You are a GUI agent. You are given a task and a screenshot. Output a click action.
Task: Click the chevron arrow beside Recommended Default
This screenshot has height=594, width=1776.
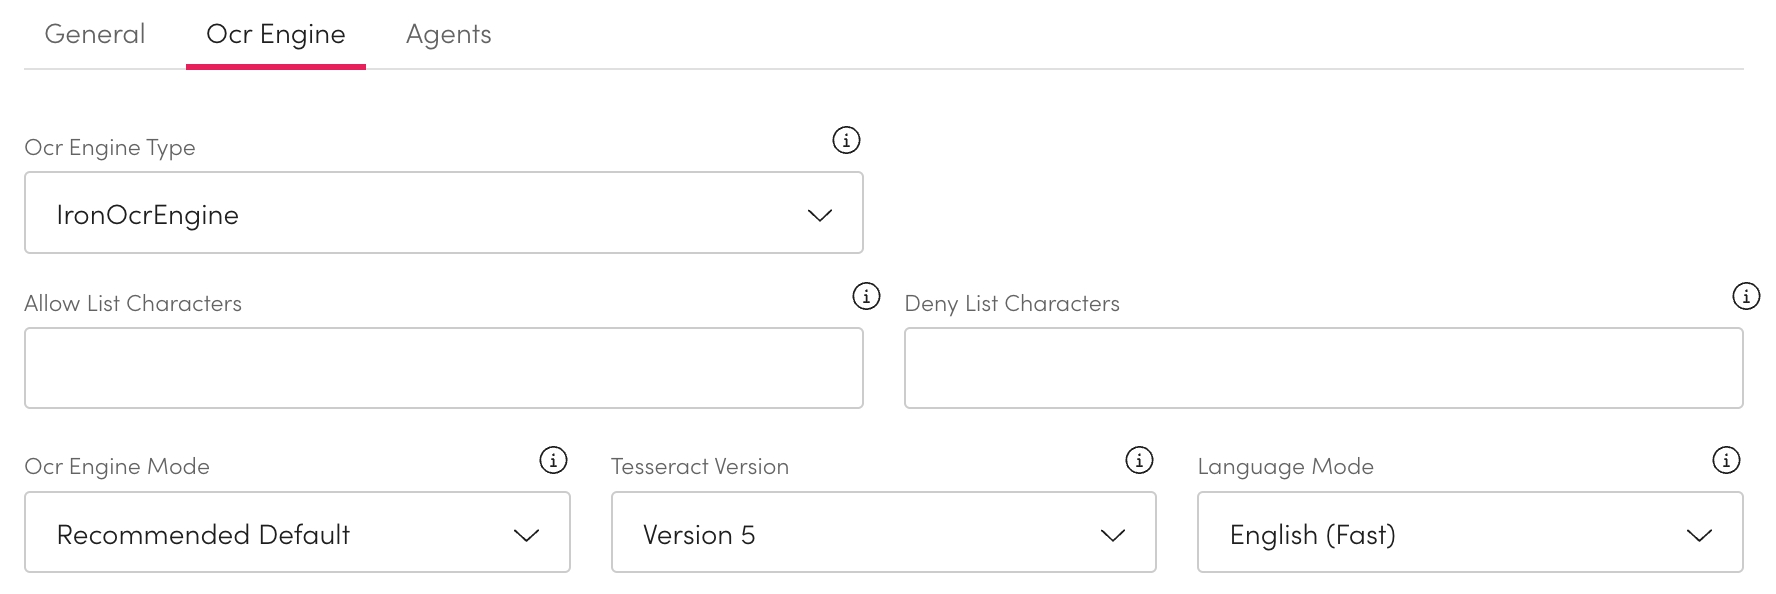tap(526, 536)
